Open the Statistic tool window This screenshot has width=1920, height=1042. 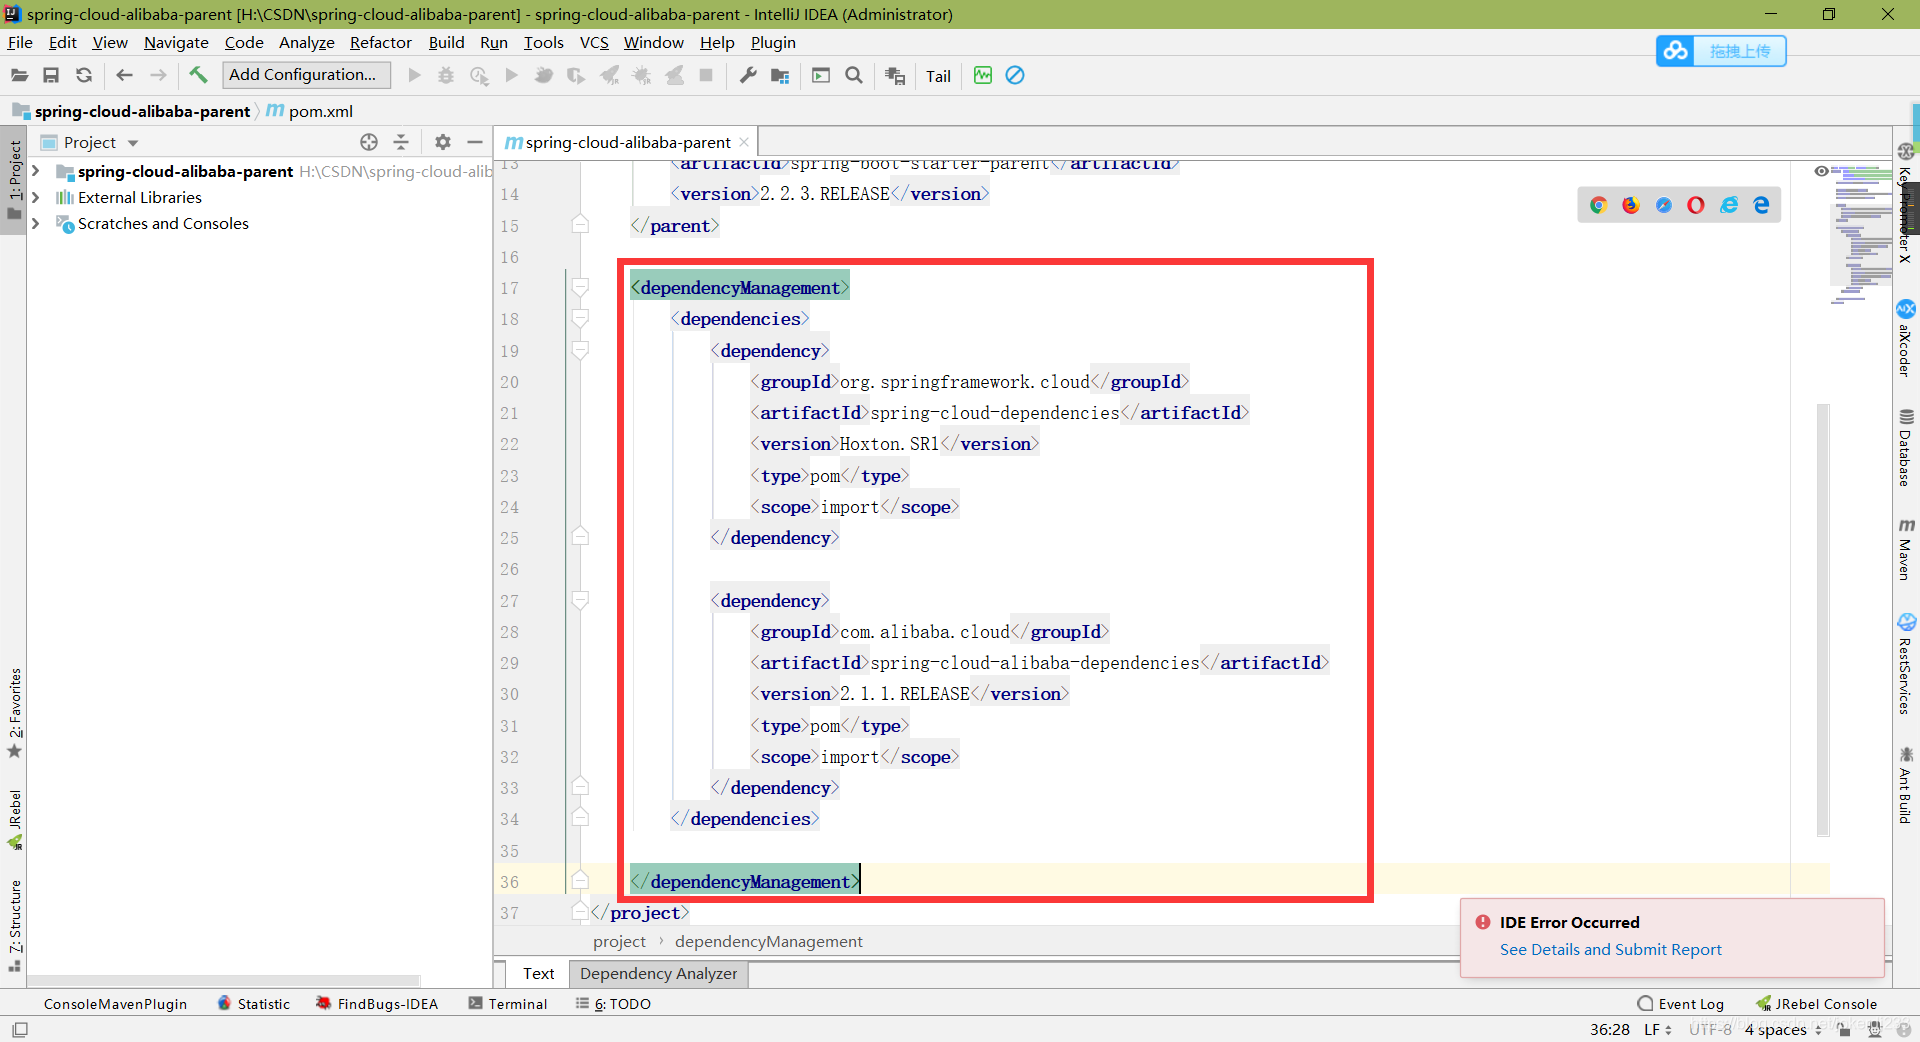click(x=254, y=1003)
